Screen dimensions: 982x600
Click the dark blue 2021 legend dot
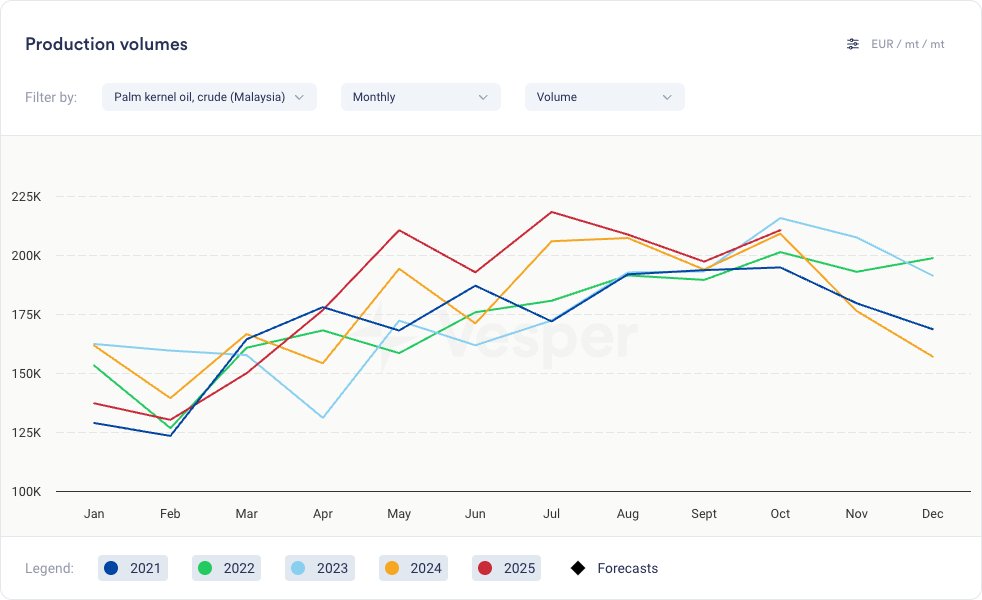[x=111, y=568]
